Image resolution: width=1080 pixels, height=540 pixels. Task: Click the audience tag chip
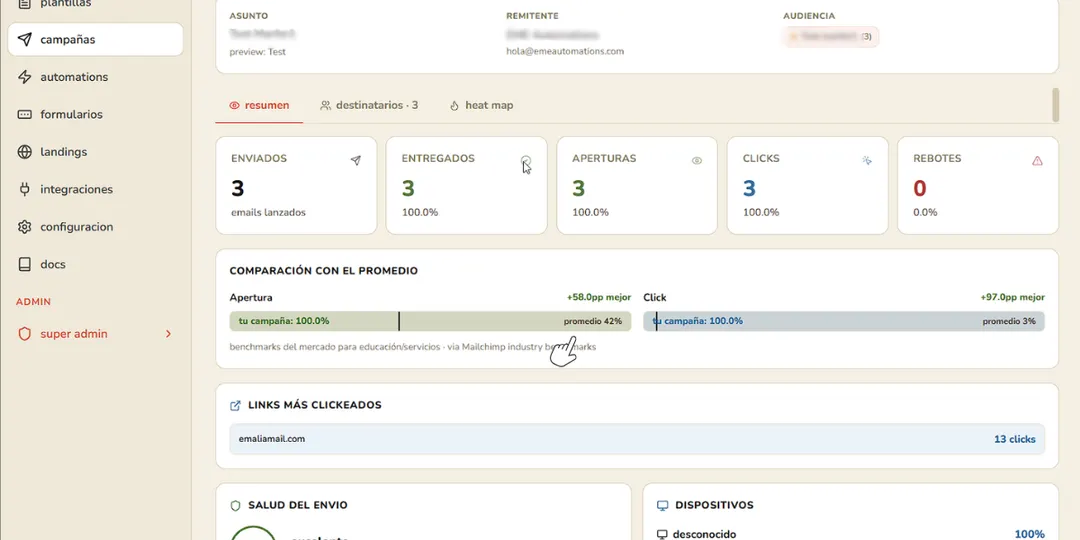(831, 36)
